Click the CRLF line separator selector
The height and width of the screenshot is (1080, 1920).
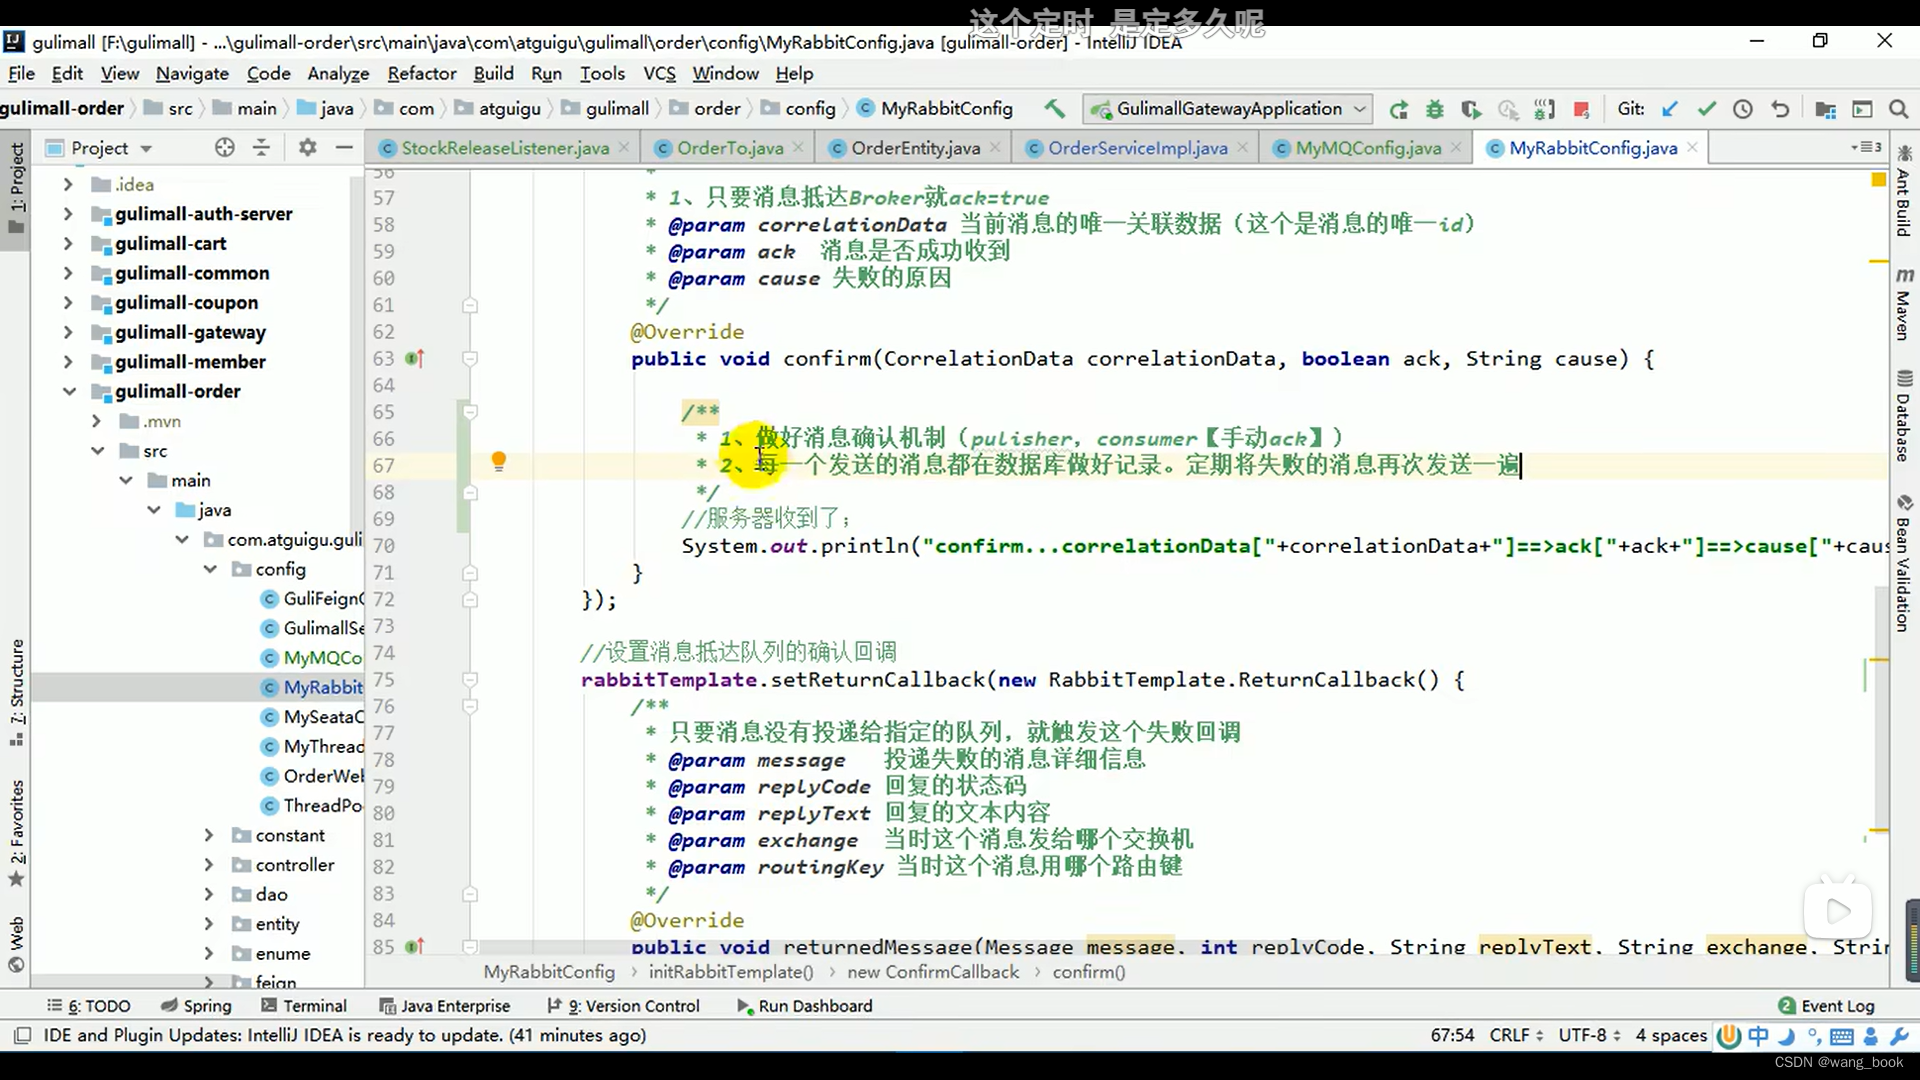click(1516, 1035)
